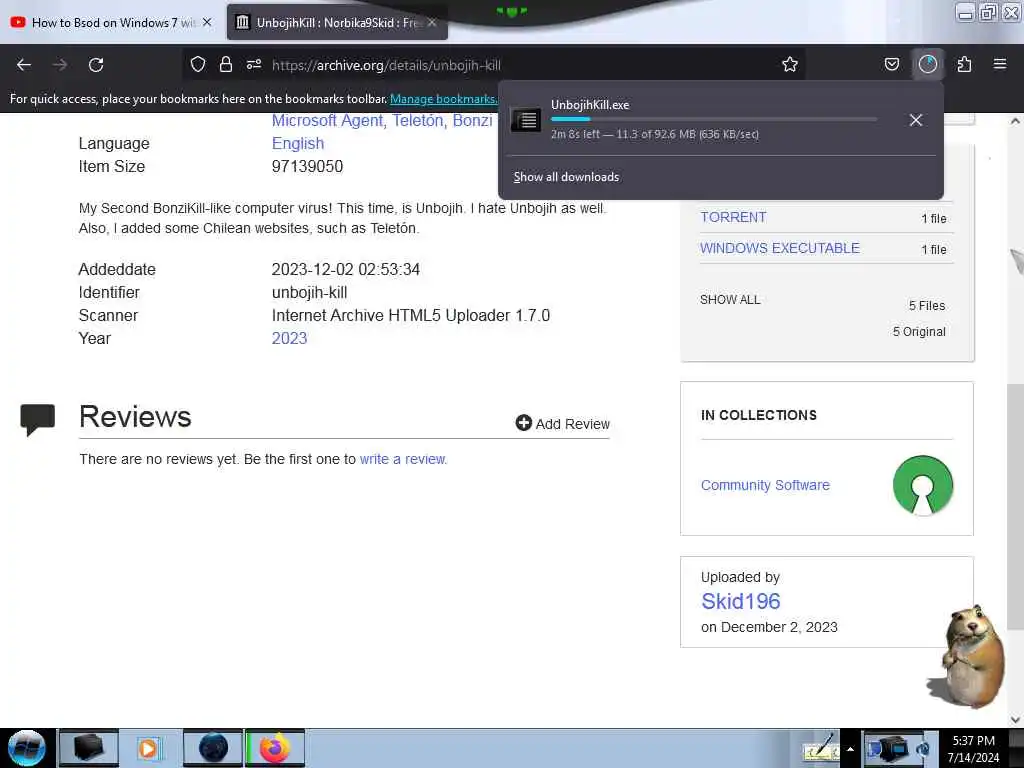Click the page vertical scrollbar
1024x768 pixels.
click(x=1015, y=507)
